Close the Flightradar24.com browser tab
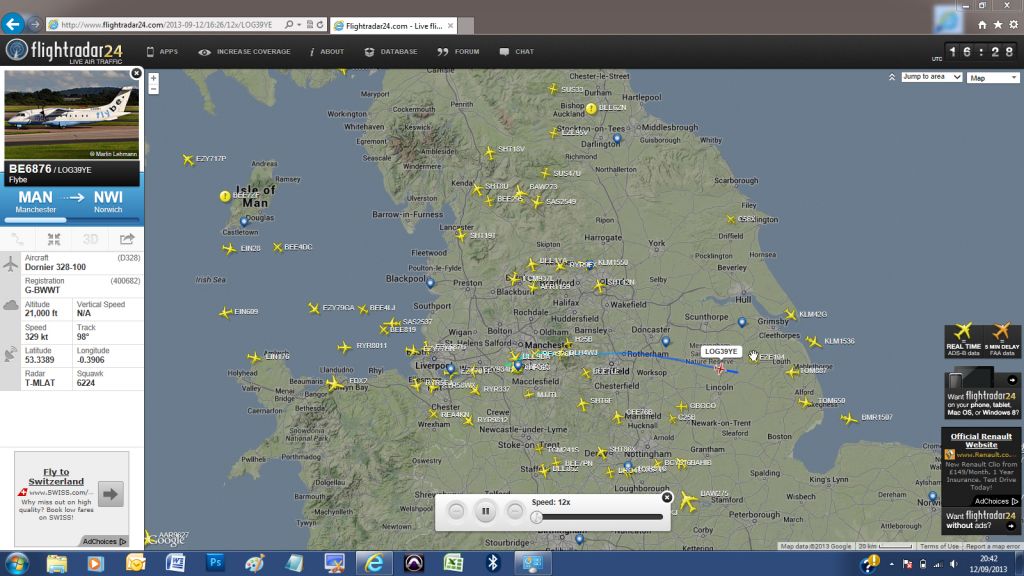The image size is (1024, 576). point(450,25)
